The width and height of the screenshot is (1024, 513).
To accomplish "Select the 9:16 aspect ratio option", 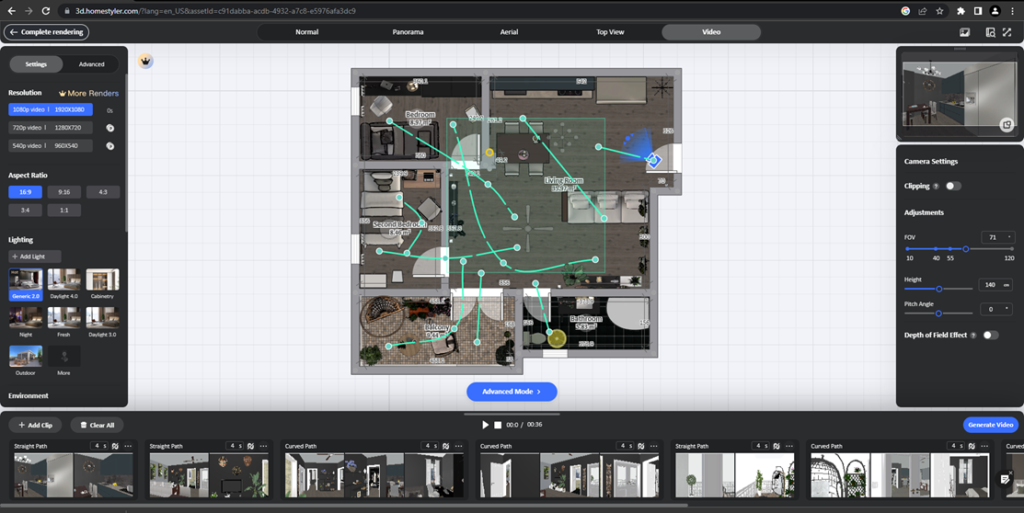I will click(63, 192).
